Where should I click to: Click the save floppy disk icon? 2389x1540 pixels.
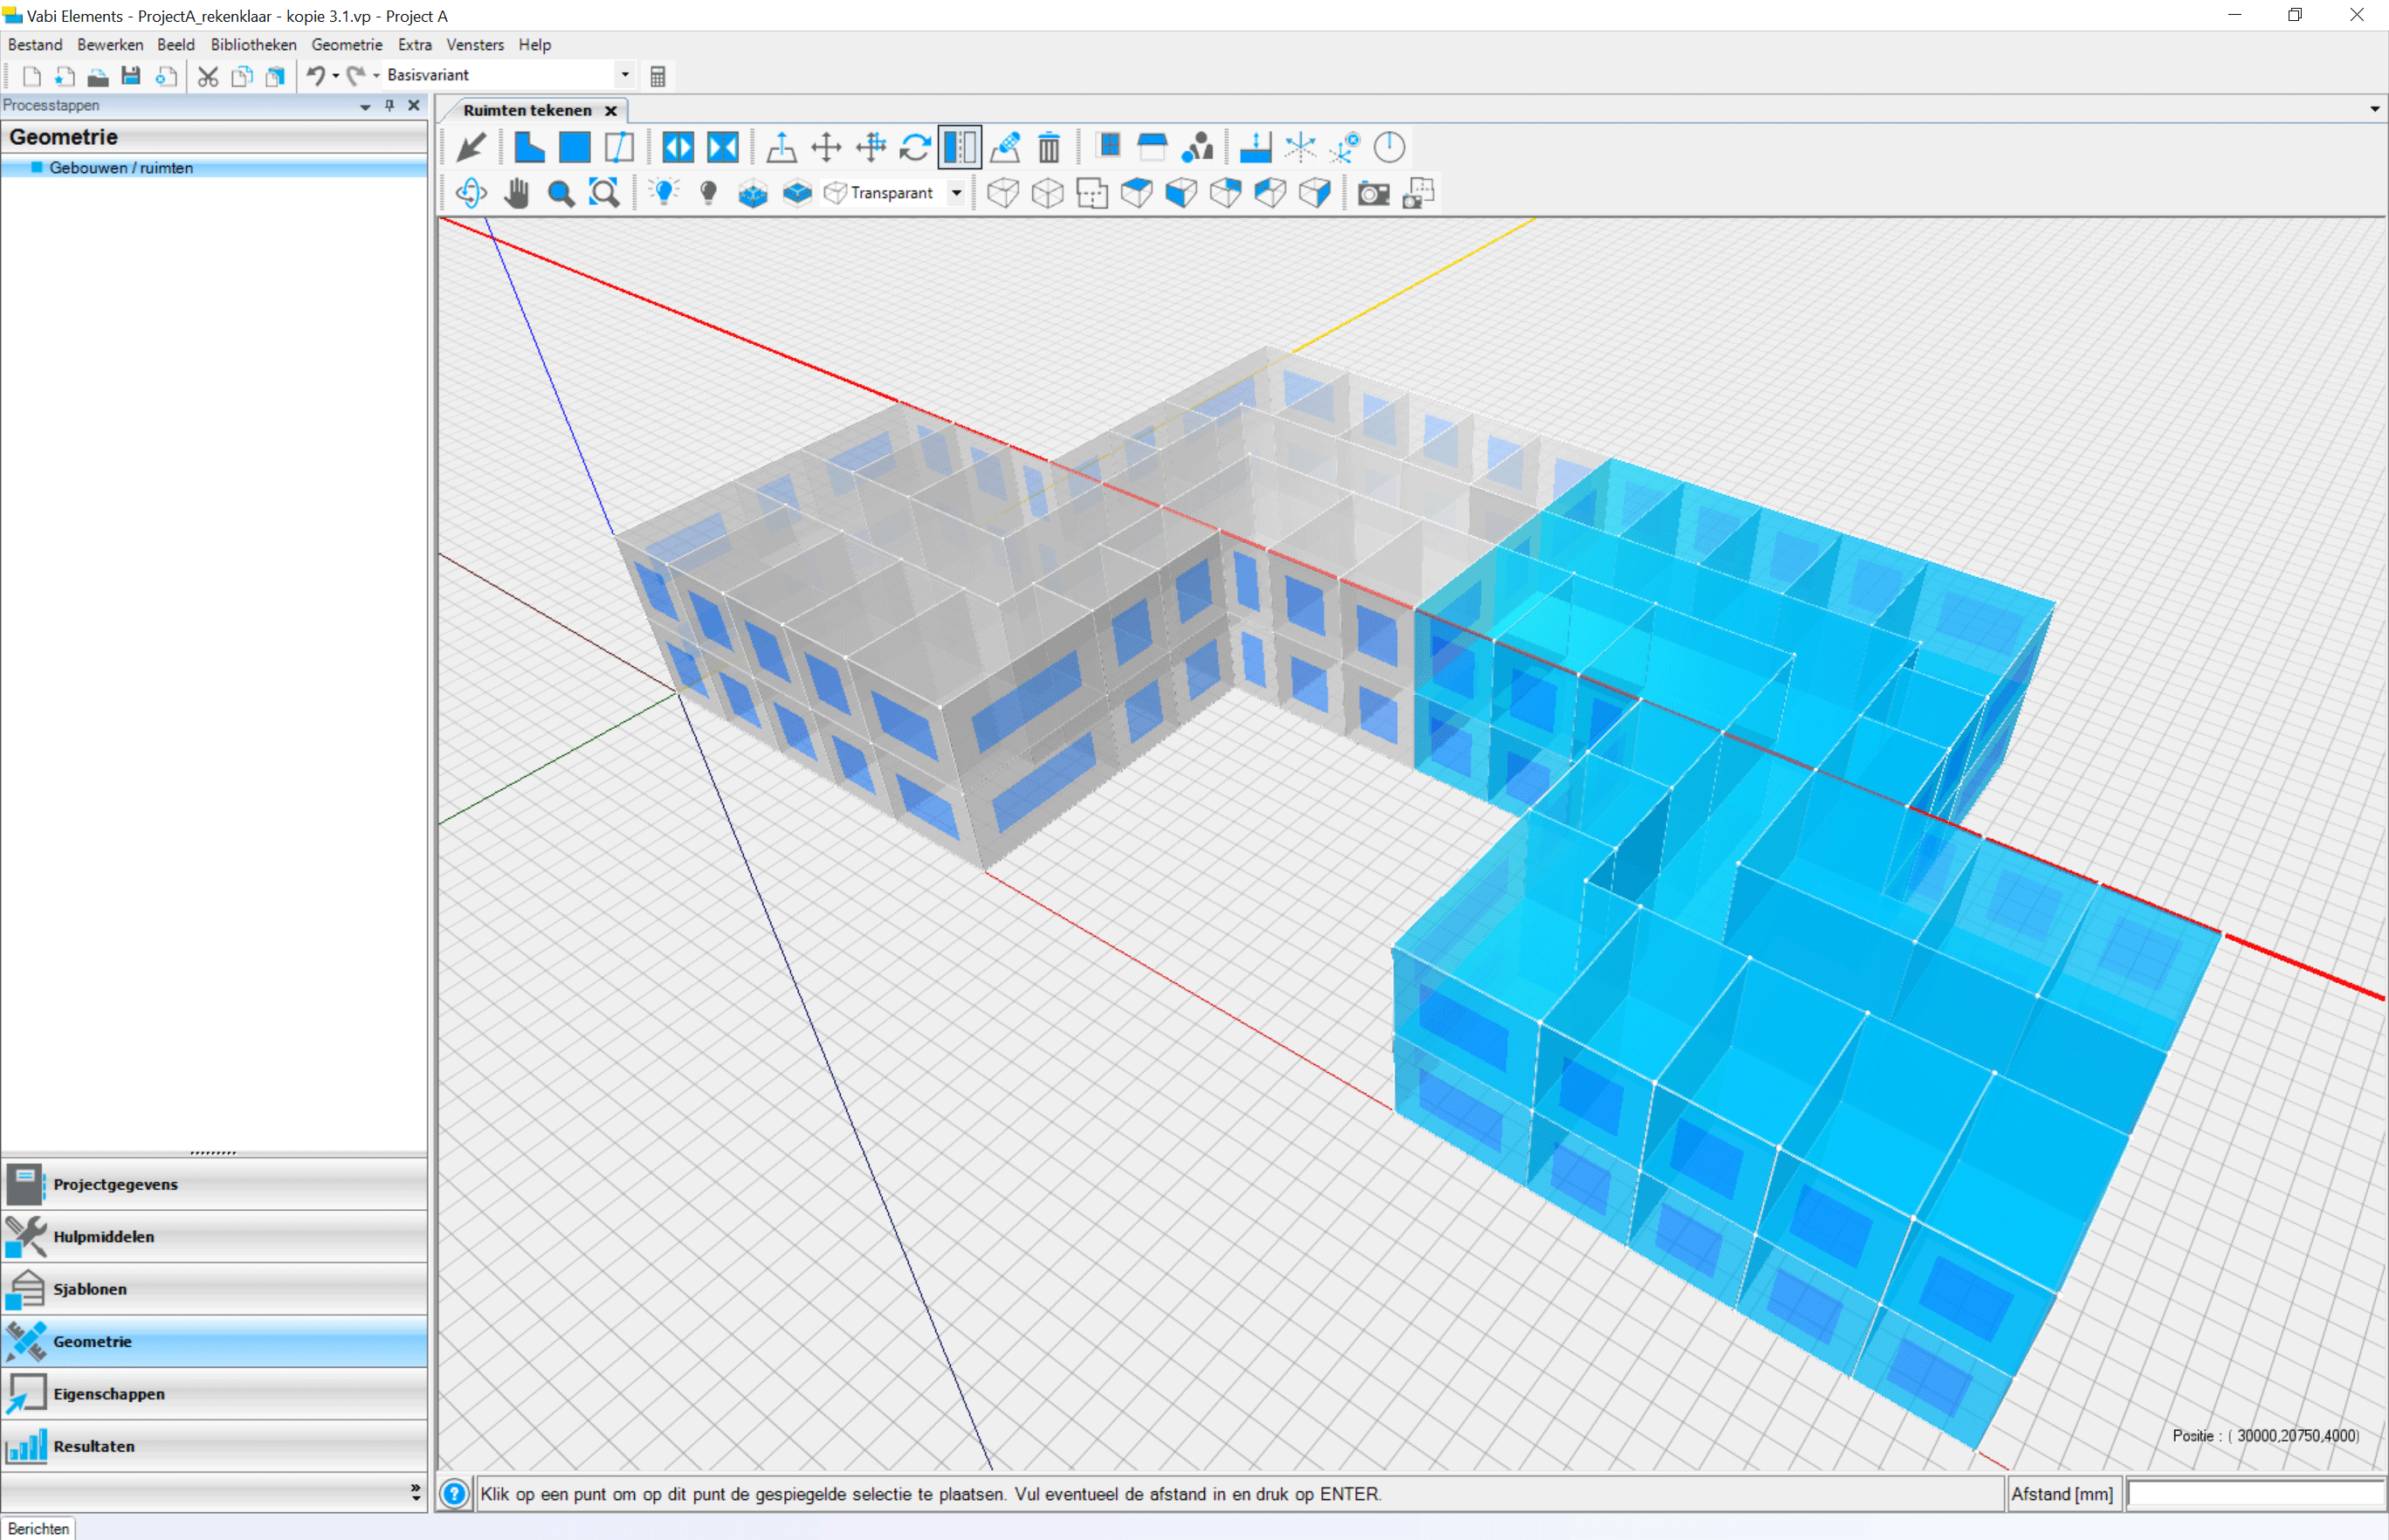[131, 76]
